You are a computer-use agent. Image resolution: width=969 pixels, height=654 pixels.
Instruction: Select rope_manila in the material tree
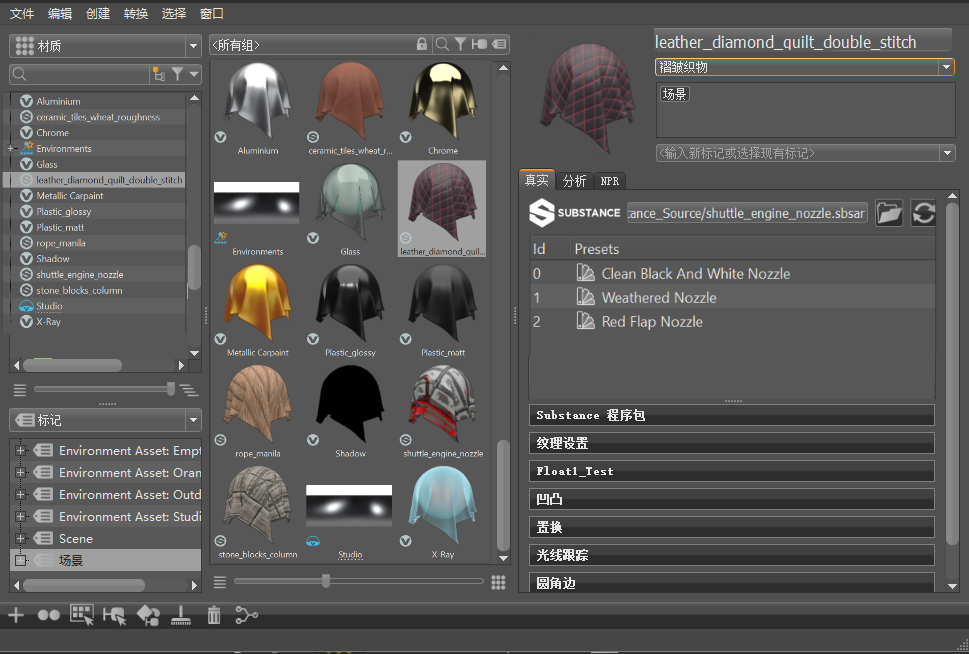click(x=61, y=243)
